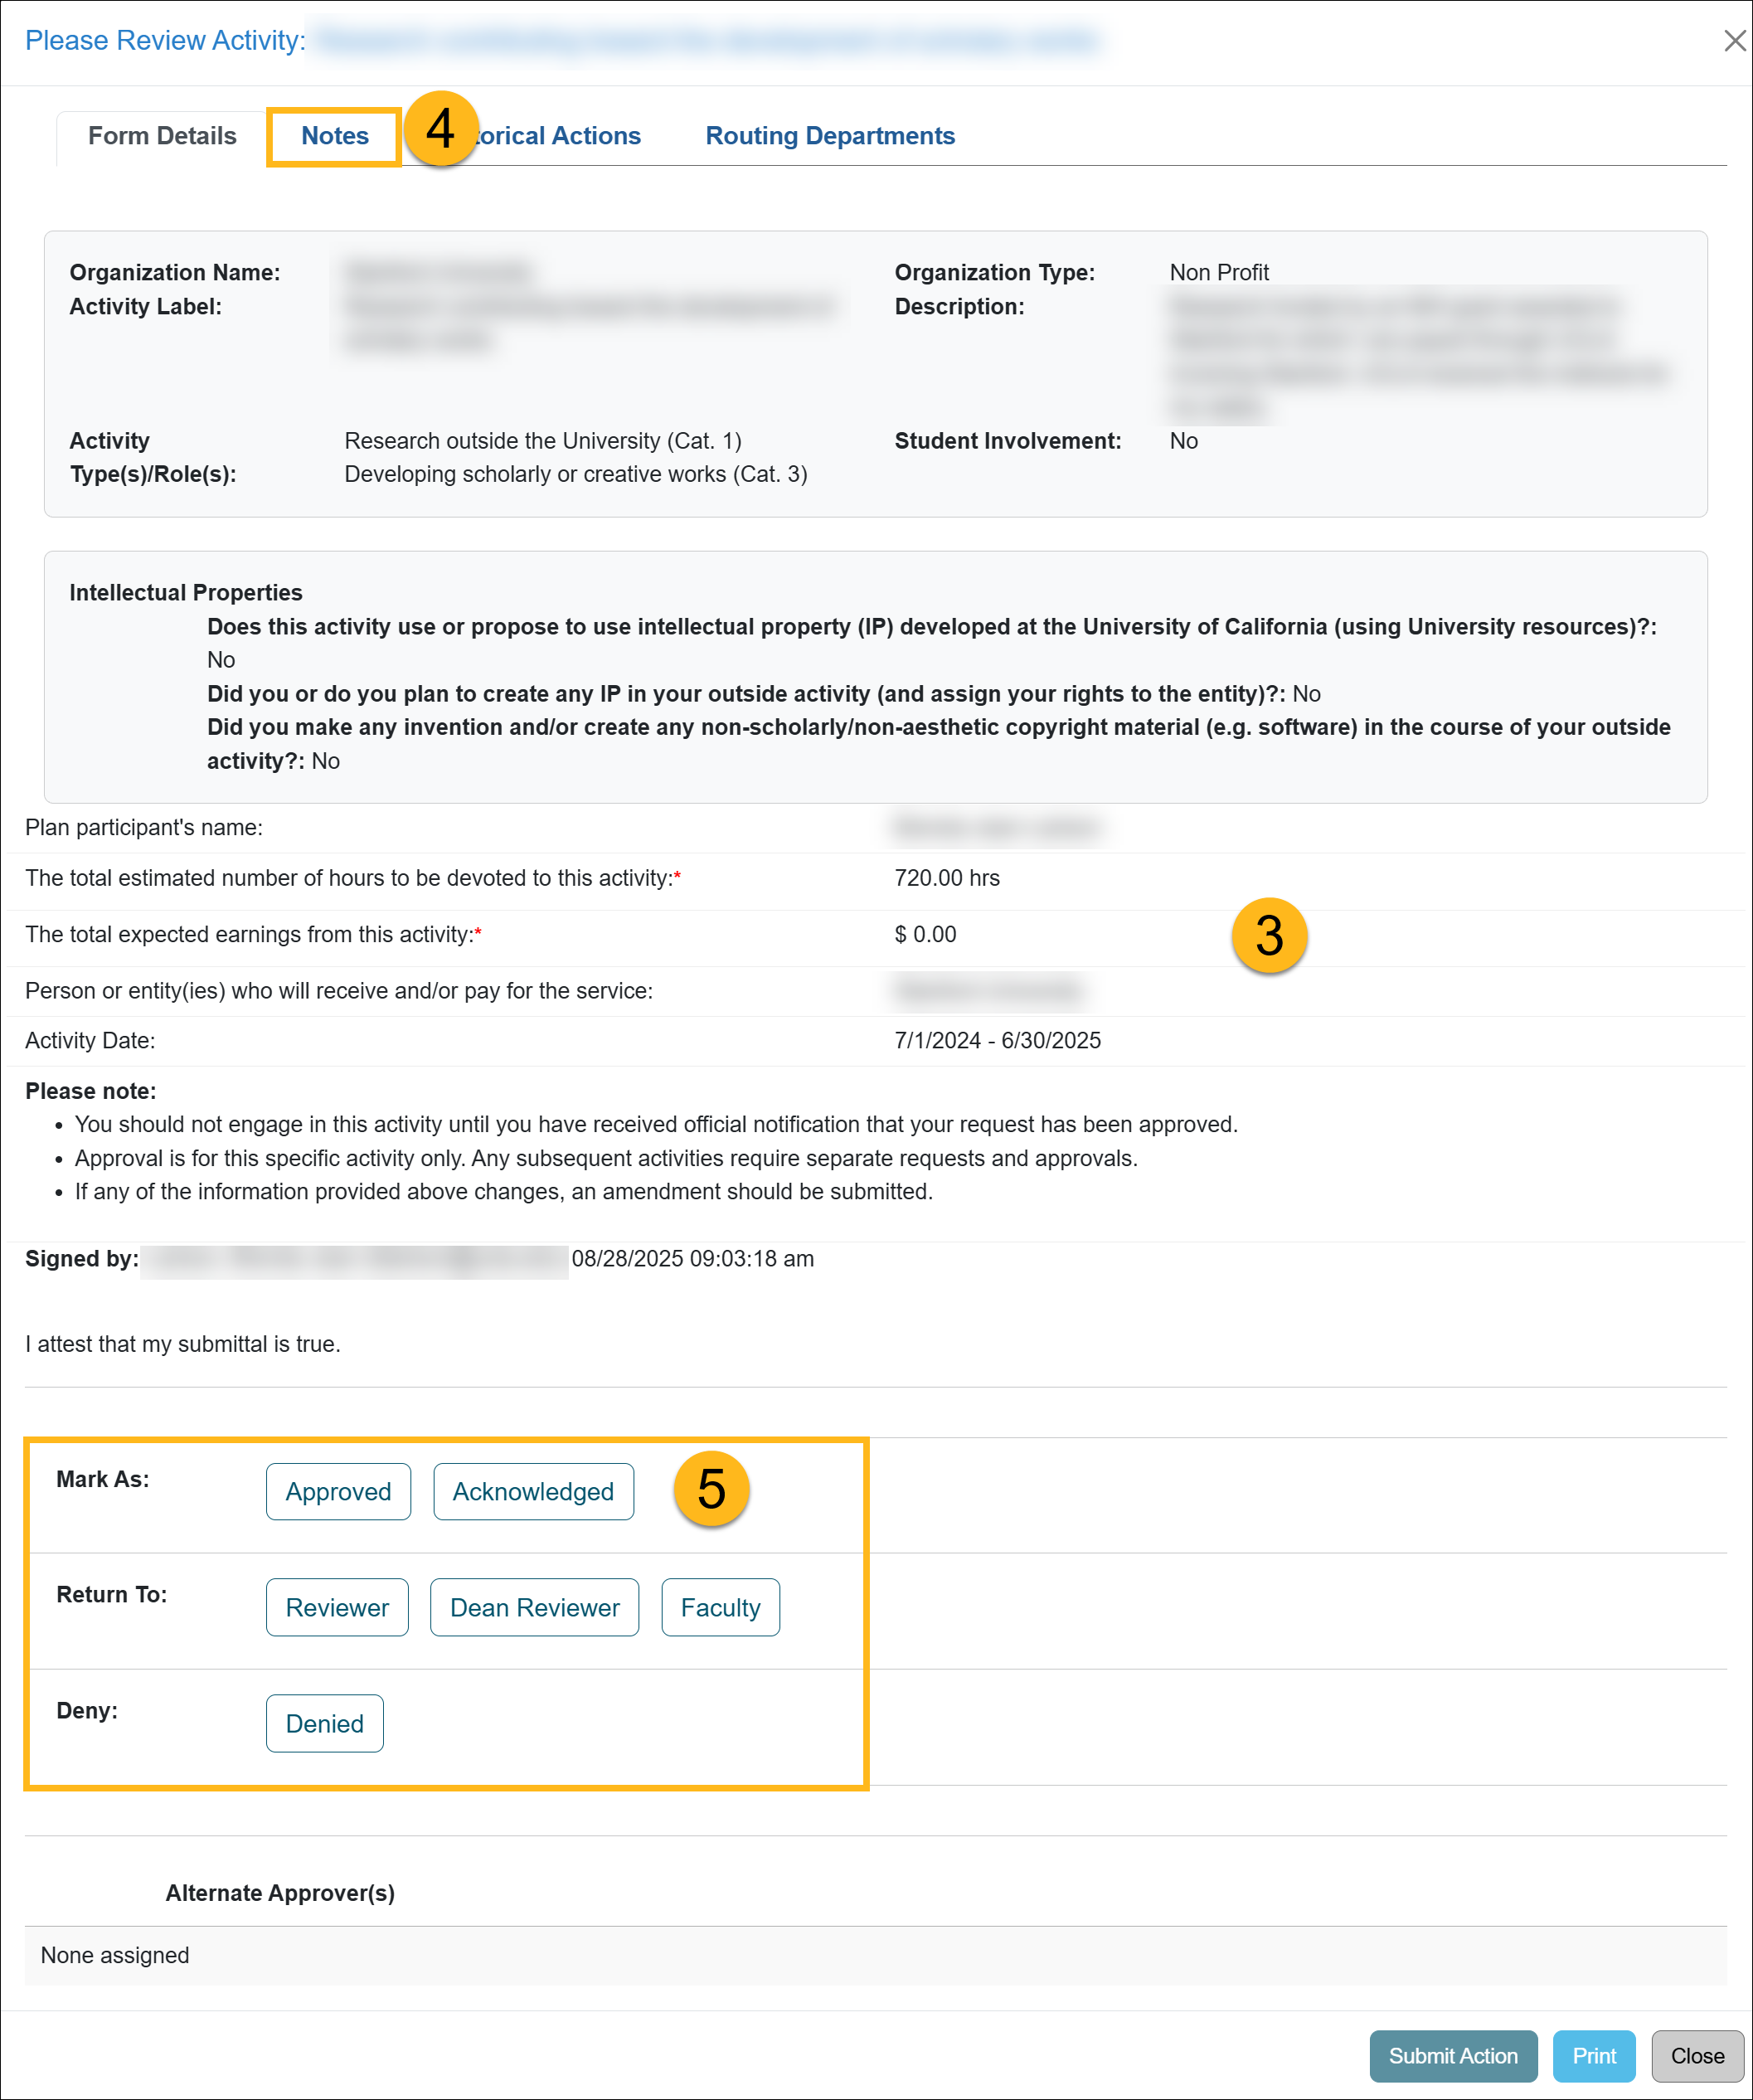1753x2100 pixels.
Task: Click the Please Review Activity title
Action: click(165, 40)
